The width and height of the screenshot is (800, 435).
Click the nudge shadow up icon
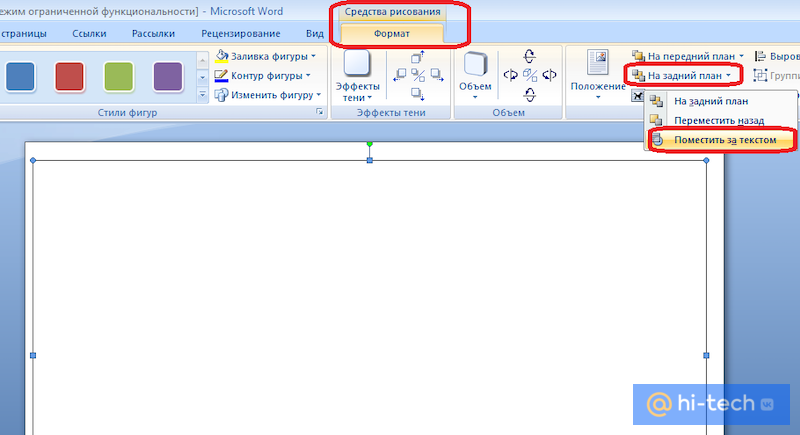click(418, 57)
